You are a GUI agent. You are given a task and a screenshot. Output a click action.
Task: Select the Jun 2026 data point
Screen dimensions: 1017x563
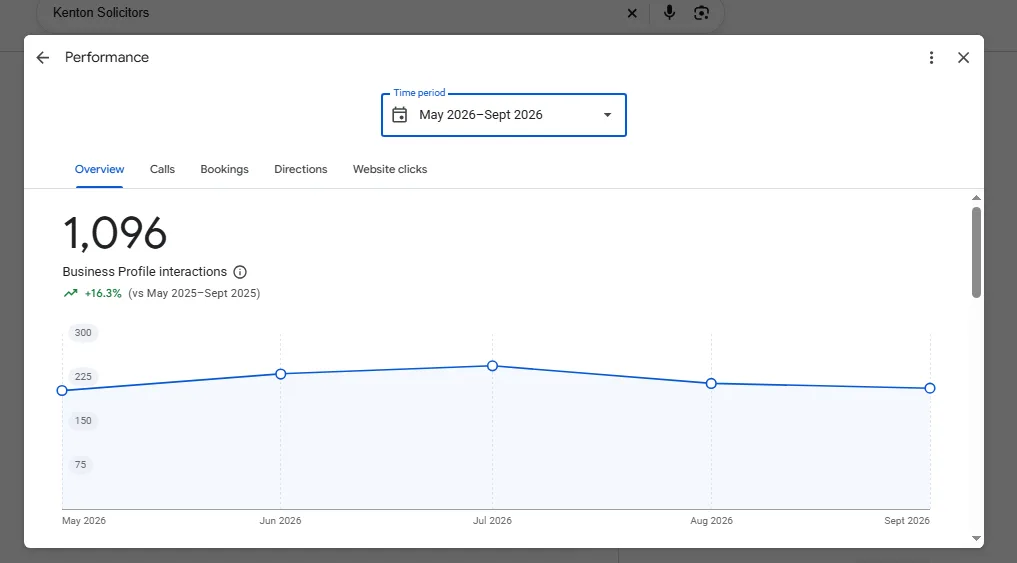pos(281,374)
